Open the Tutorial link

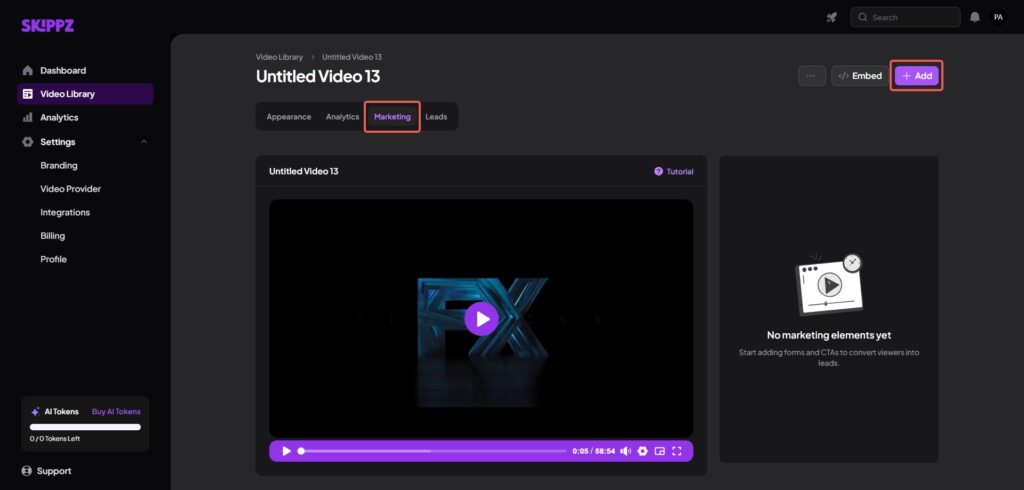(x=674, y=172)
